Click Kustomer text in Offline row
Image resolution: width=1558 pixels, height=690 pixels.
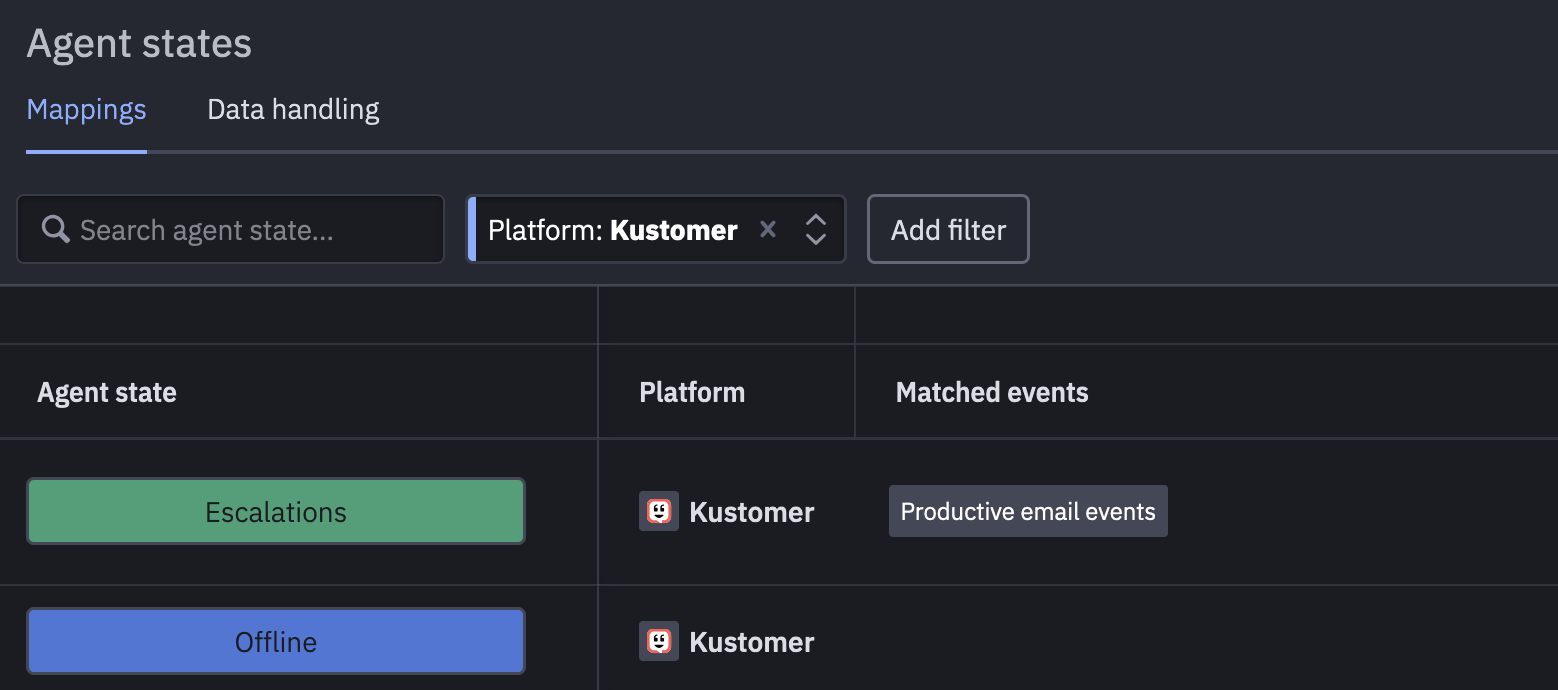click(x=752, y=642)
